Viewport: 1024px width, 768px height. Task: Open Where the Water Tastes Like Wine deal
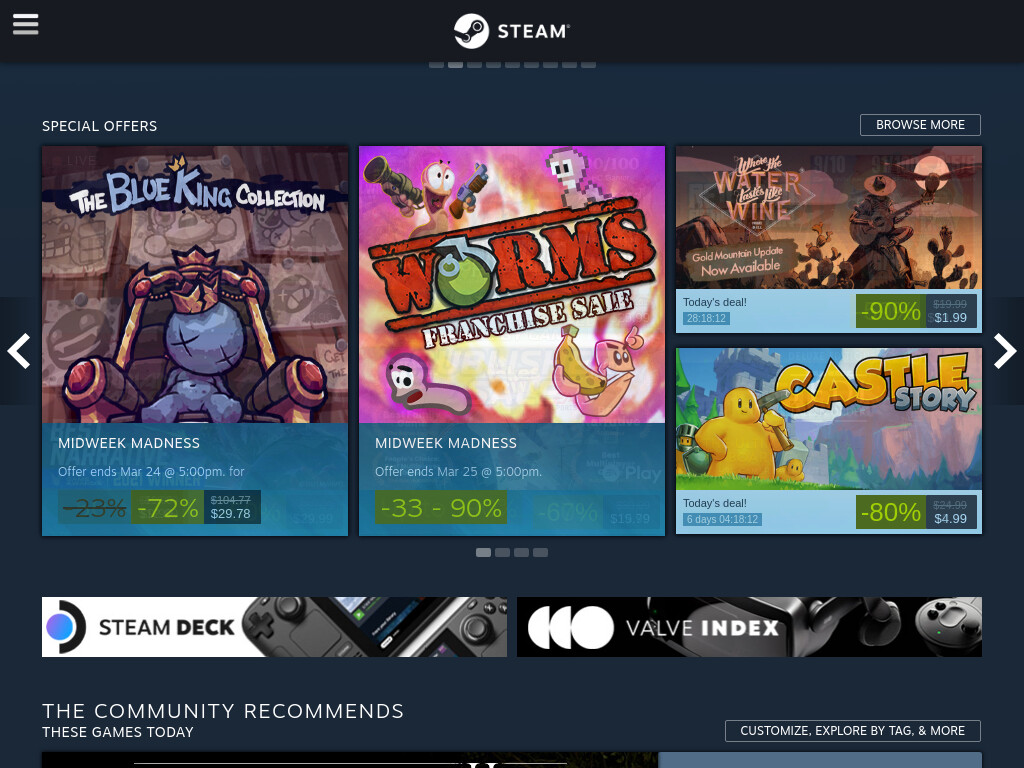click(x=829, y=240)
